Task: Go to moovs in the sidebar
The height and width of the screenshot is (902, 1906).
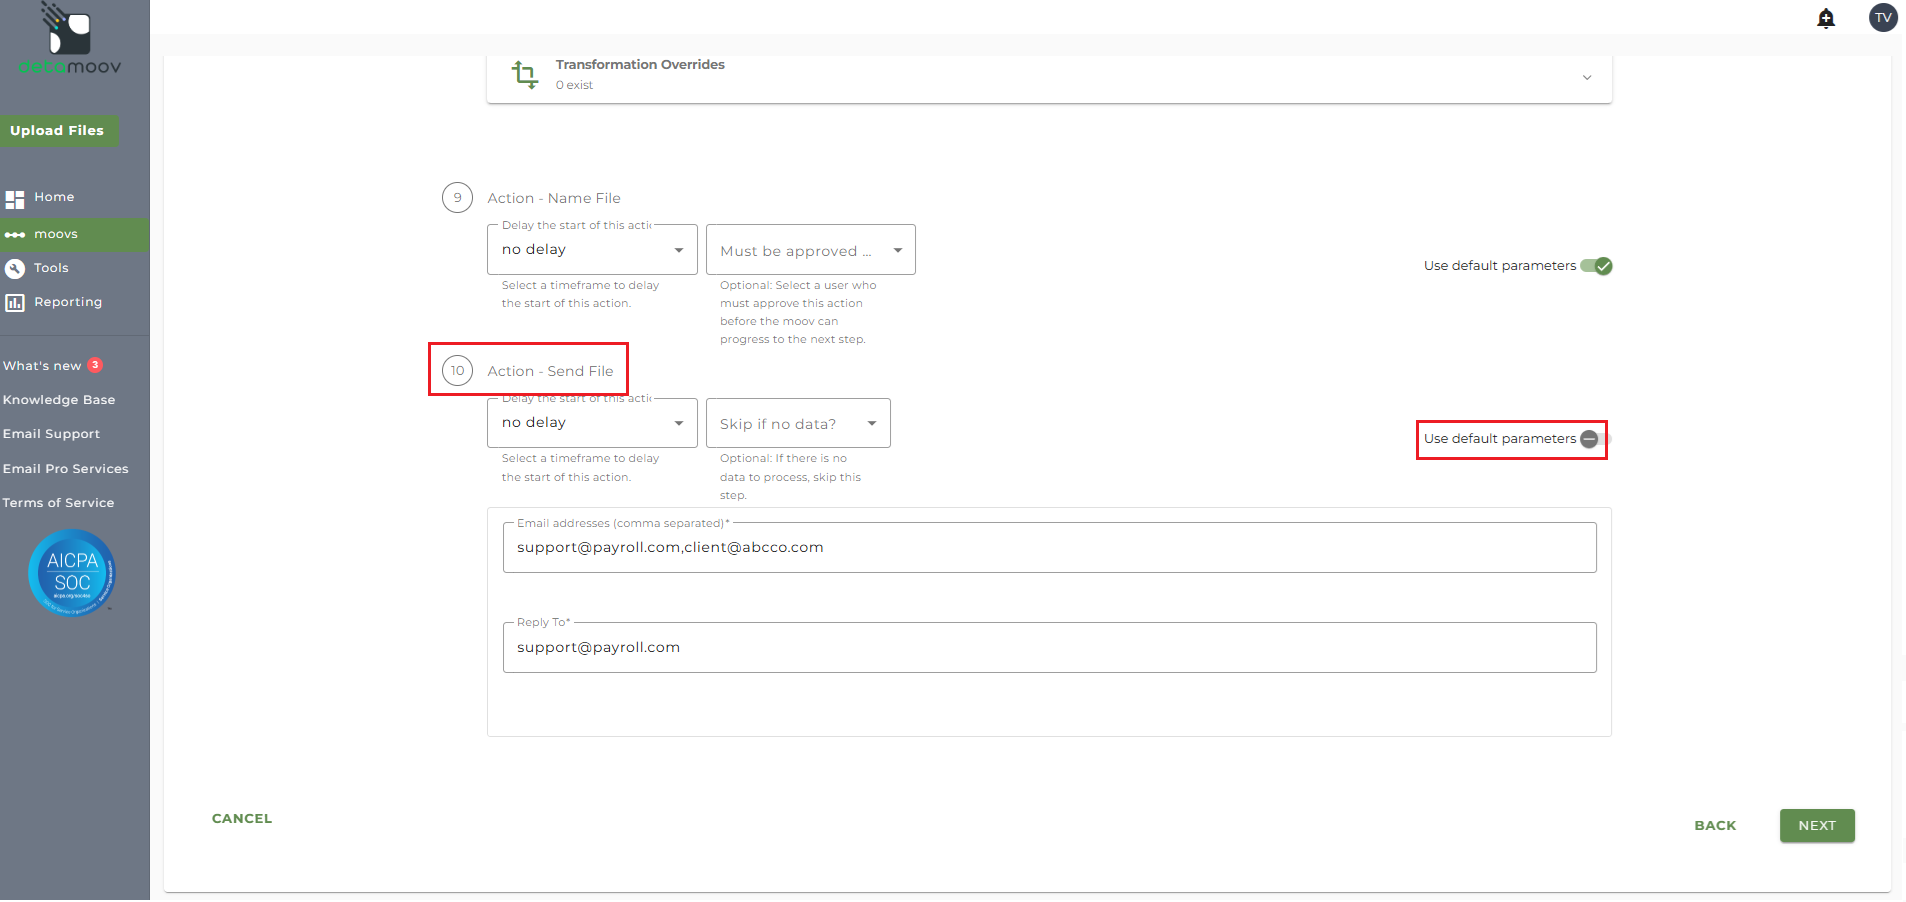Action: 56,235
